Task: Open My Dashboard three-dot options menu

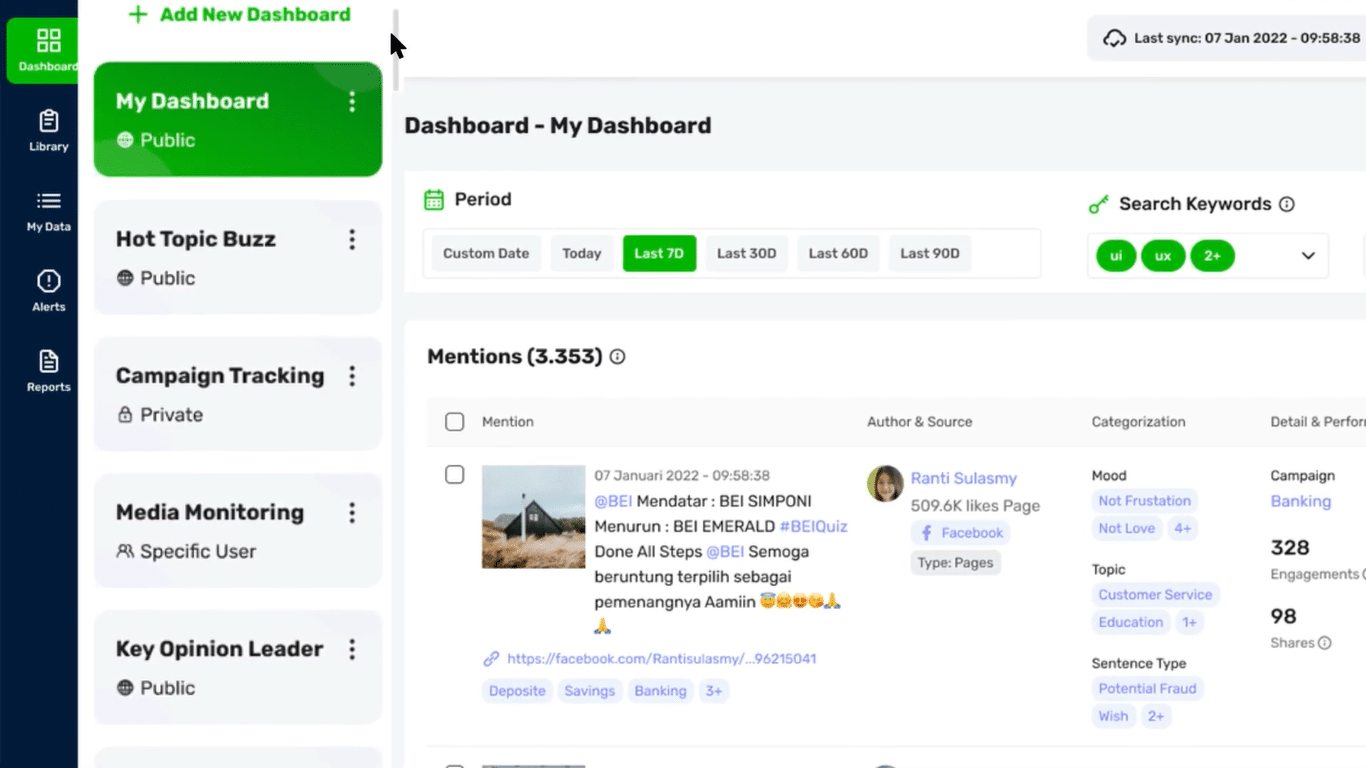Action: 352,102
